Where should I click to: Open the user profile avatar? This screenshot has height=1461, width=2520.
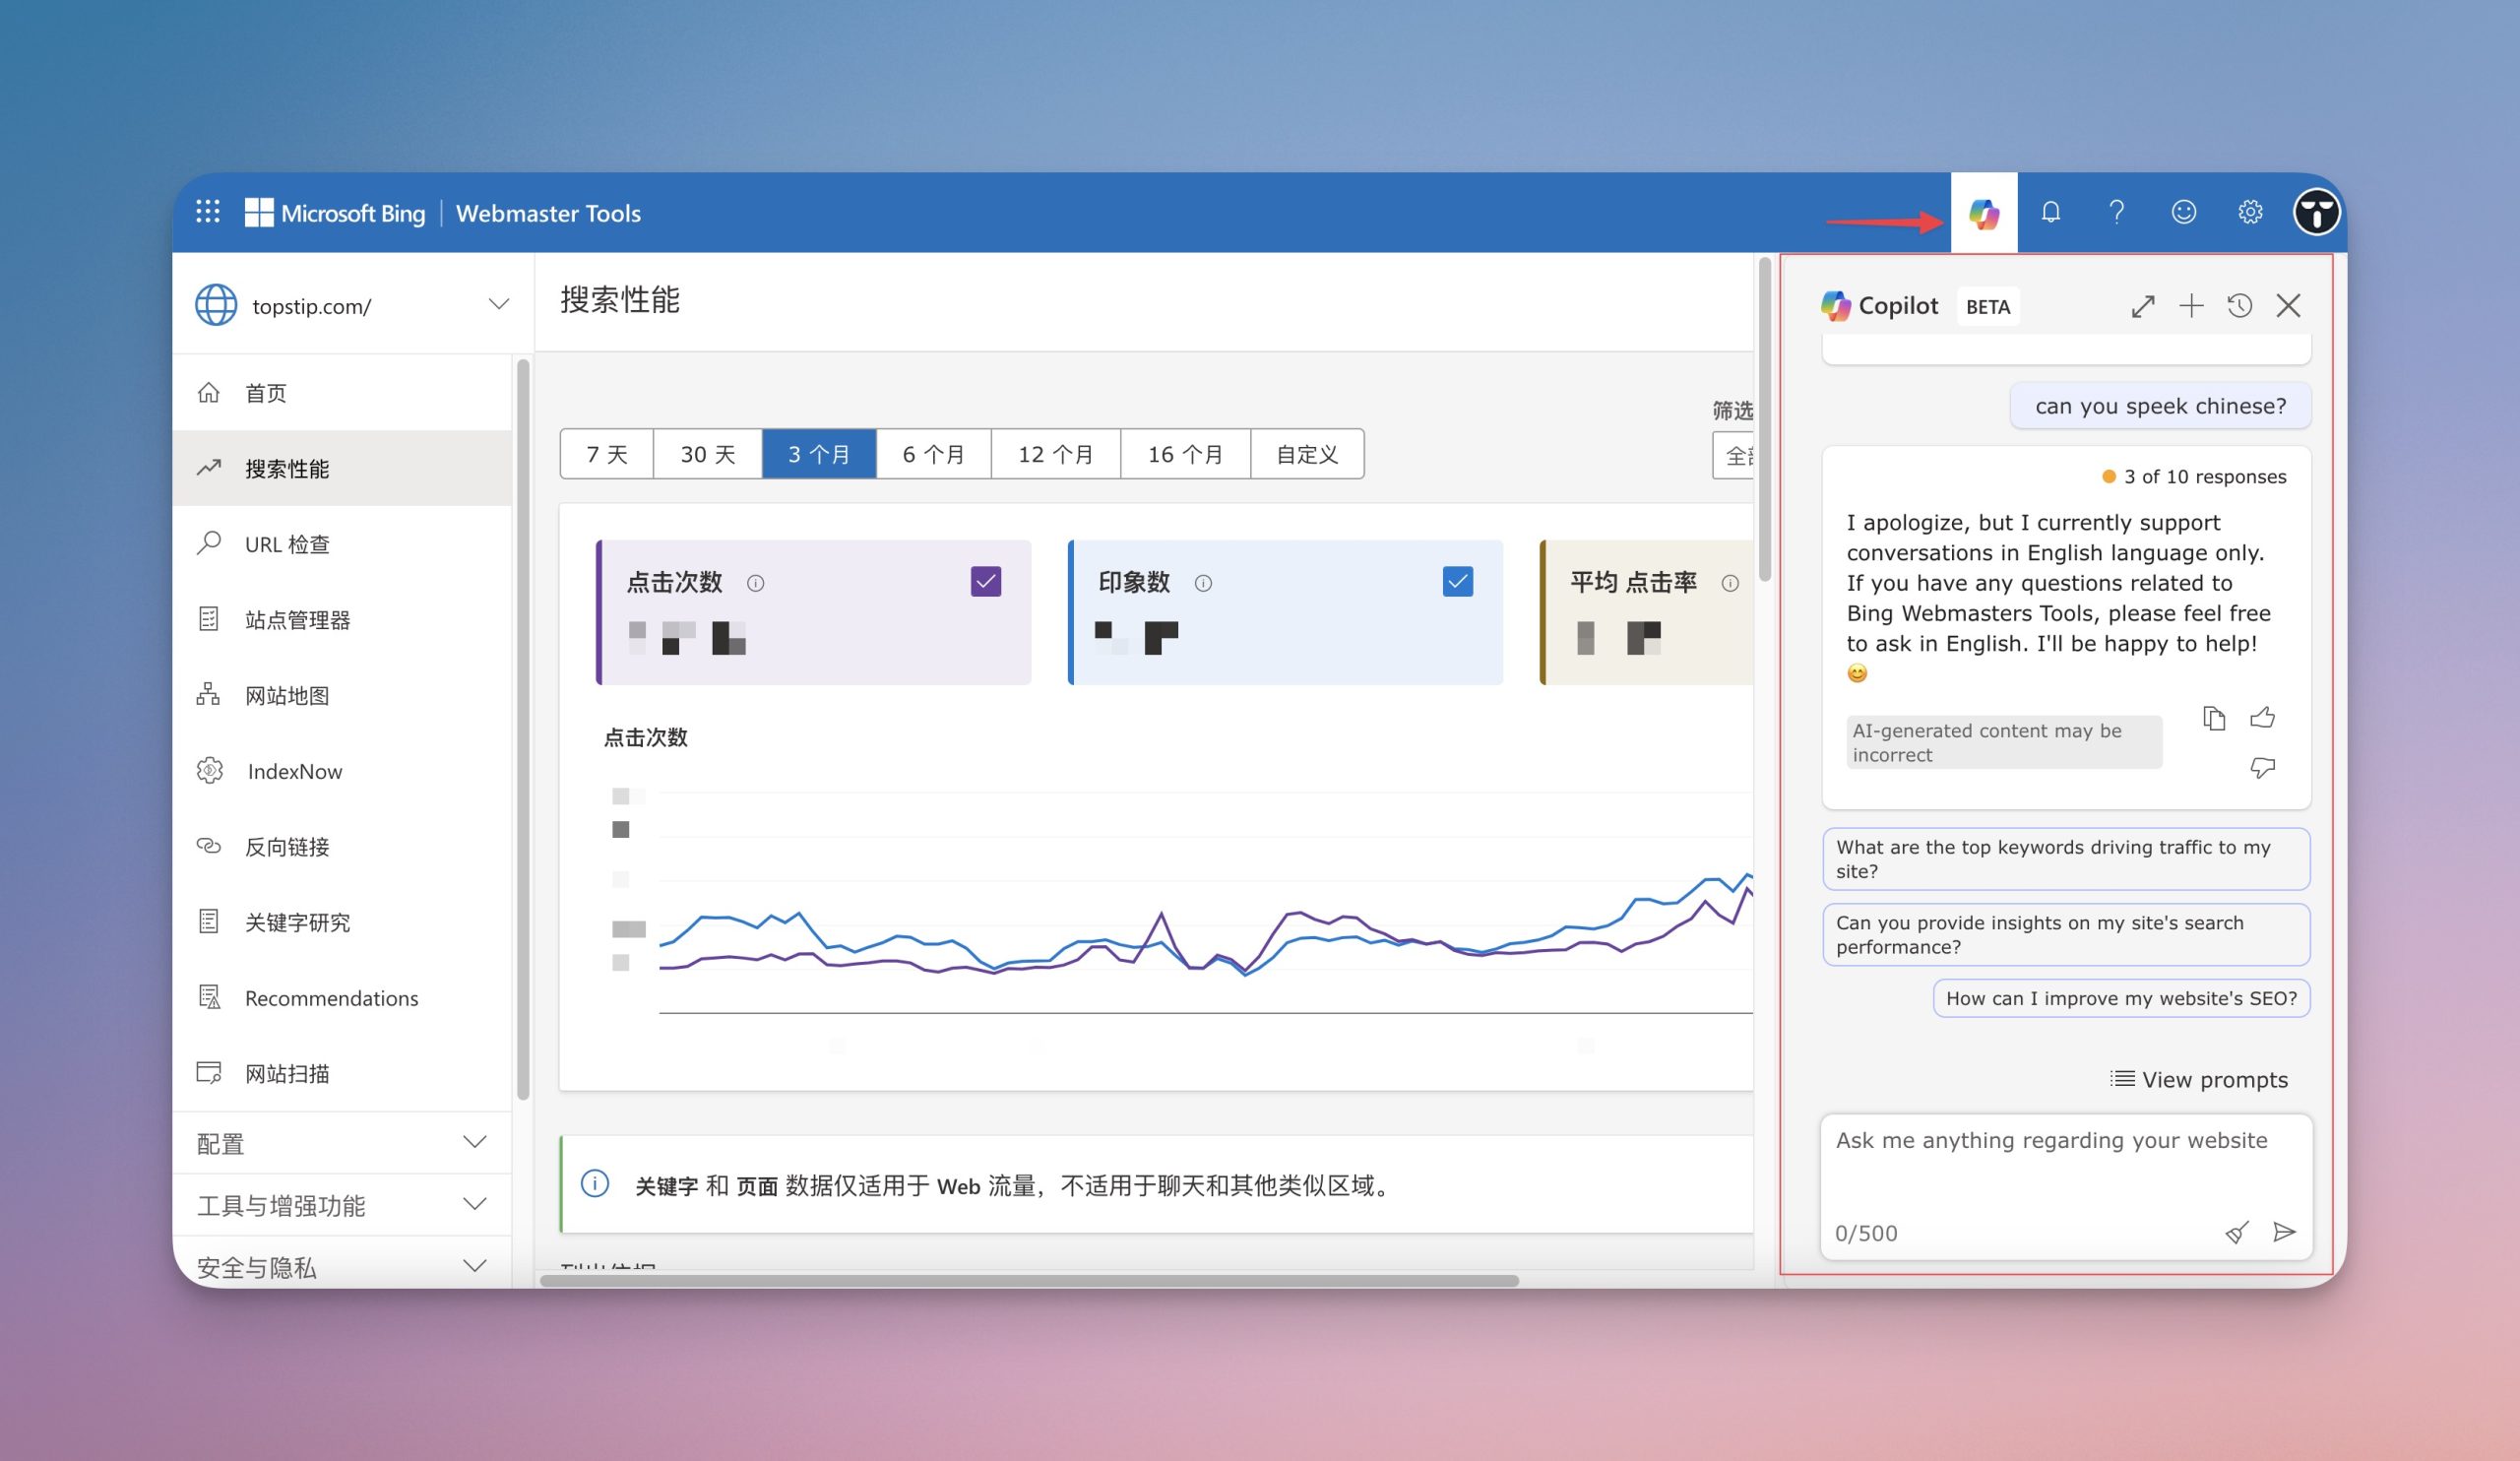coord(2316,212)
